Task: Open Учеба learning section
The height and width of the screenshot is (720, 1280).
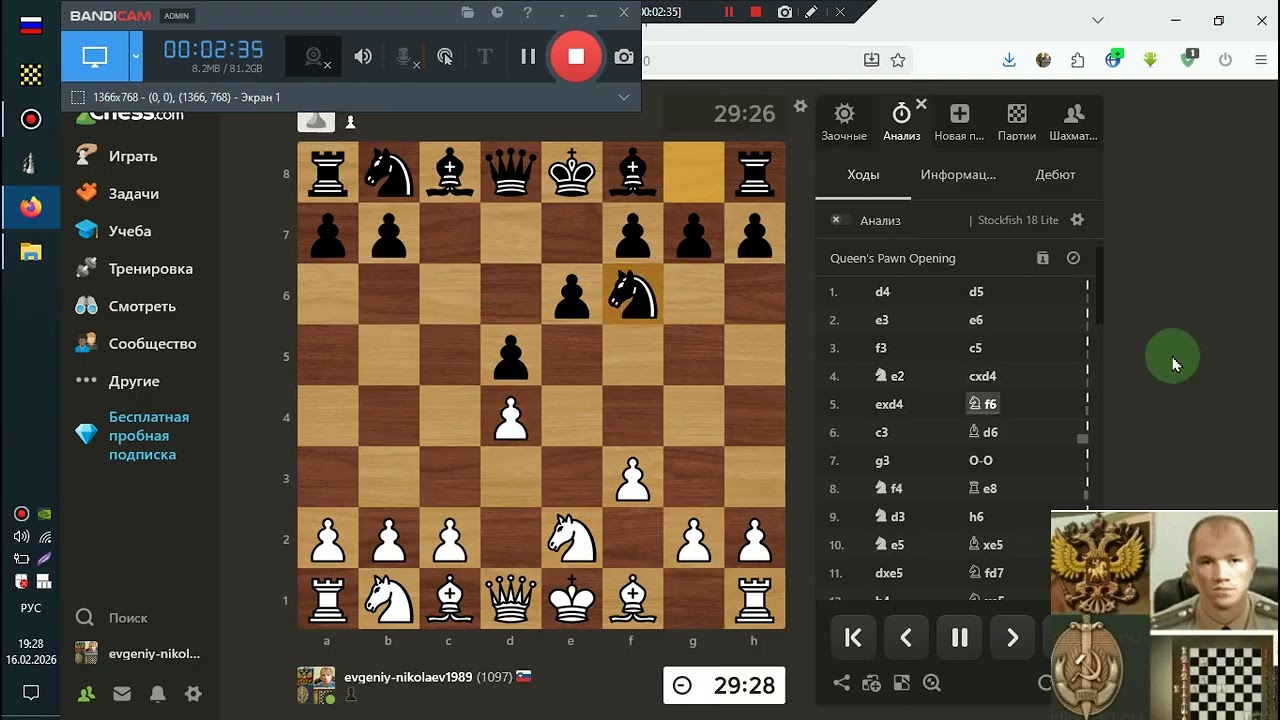Action: pos(129,231)
